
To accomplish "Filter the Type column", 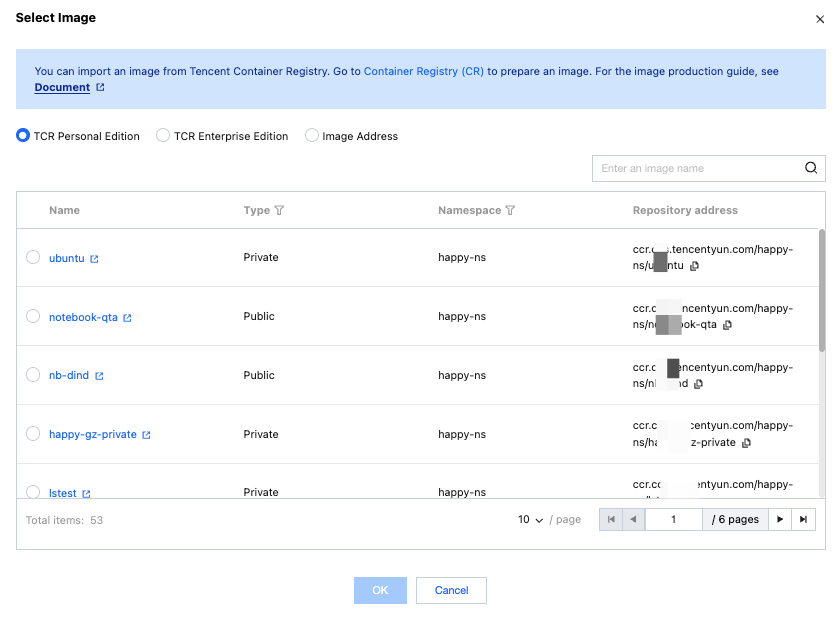I will [x=279, y=211].
